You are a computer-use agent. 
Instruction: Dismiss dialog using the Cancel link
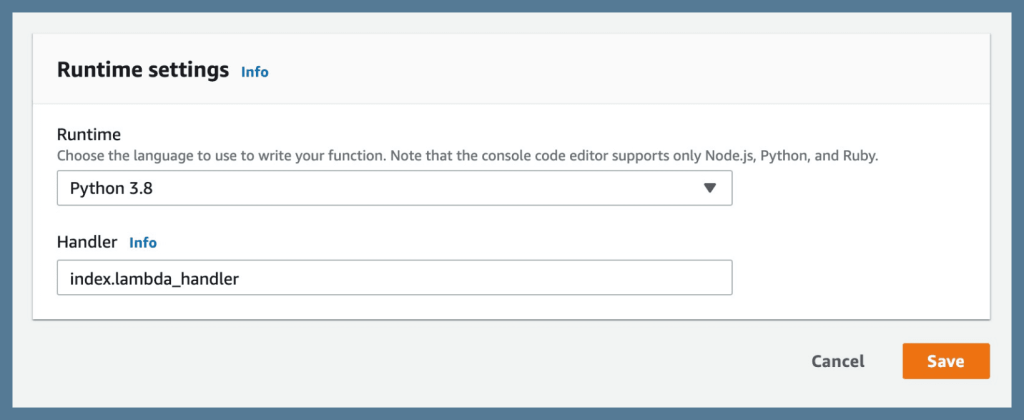(x=838, y=361)
